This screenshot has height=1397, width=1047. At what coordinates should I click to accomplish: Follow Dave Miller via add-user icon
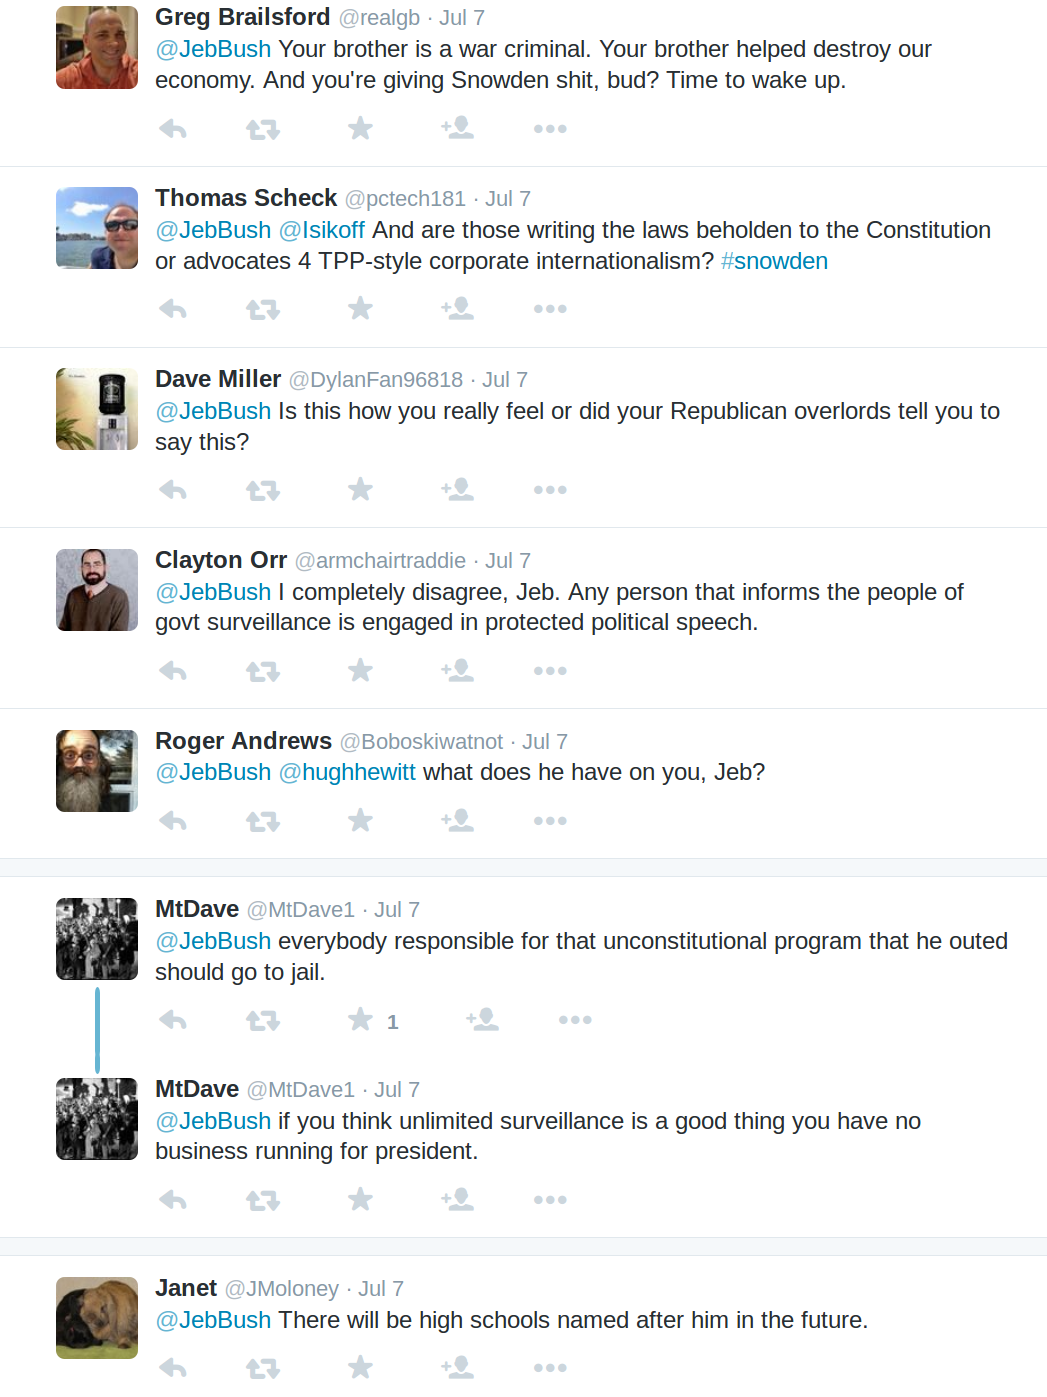click(x=458, y=489)
